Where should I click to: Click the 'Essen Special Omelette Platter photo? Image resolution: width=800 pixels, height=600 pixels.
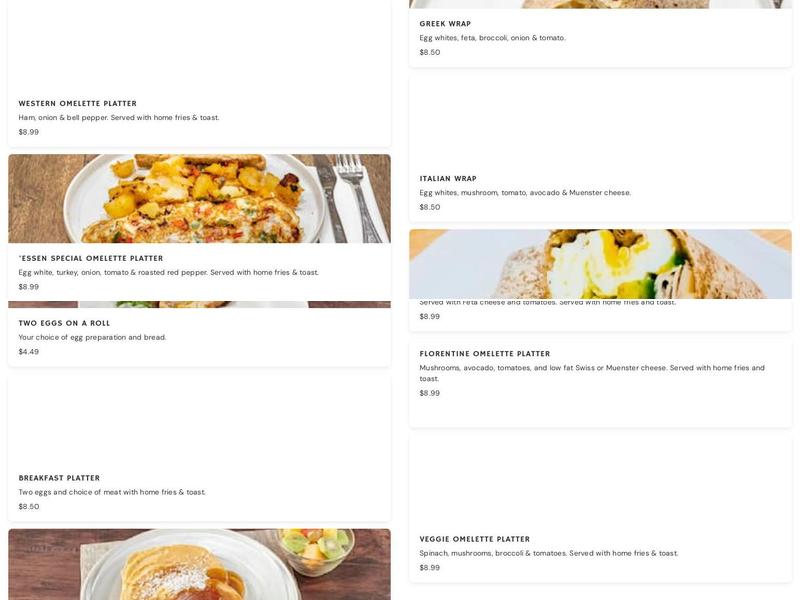[x=199, y=198]
